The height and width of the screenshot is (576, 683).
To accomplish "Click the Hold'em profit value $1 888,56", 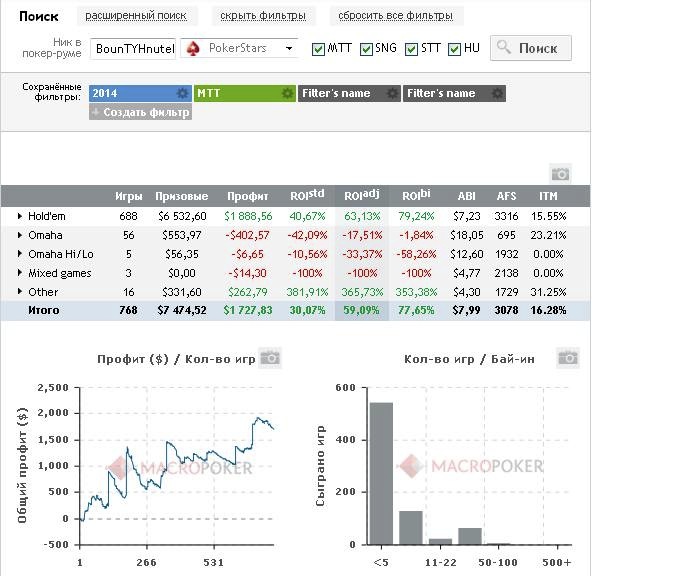I will [248, 216].
